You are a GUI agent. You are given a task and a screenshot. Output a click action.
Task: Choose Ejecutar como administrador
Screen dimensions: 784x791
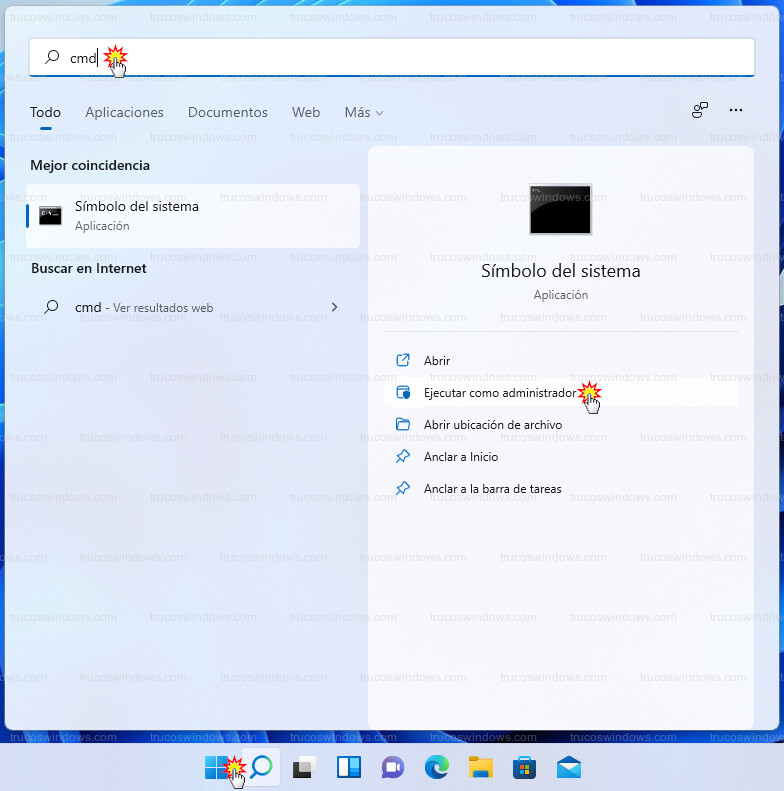(x=500, y=393)
